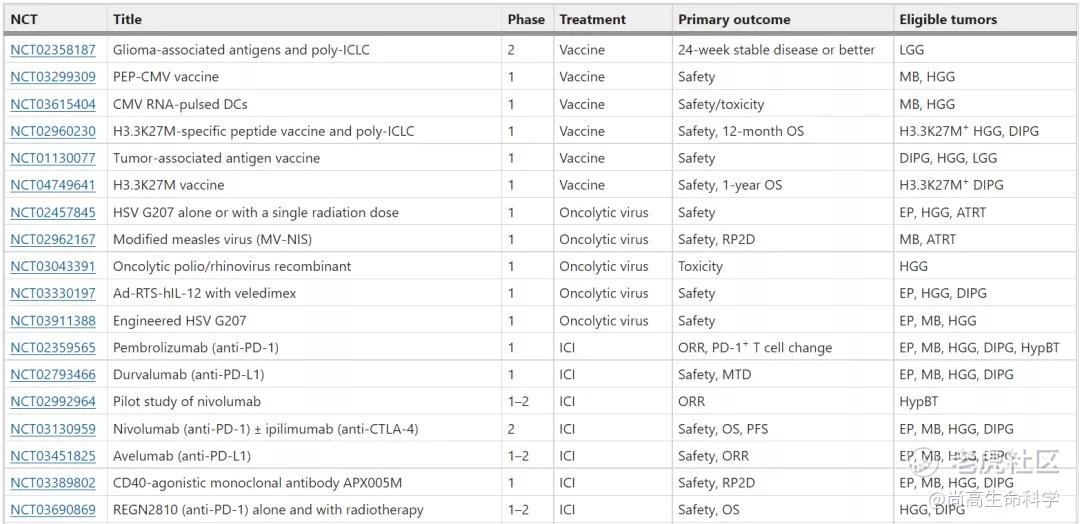This screenshot has width=1080, height=524.
Task: Click the NCT03690869 link
Action: (x=53, y=510)
